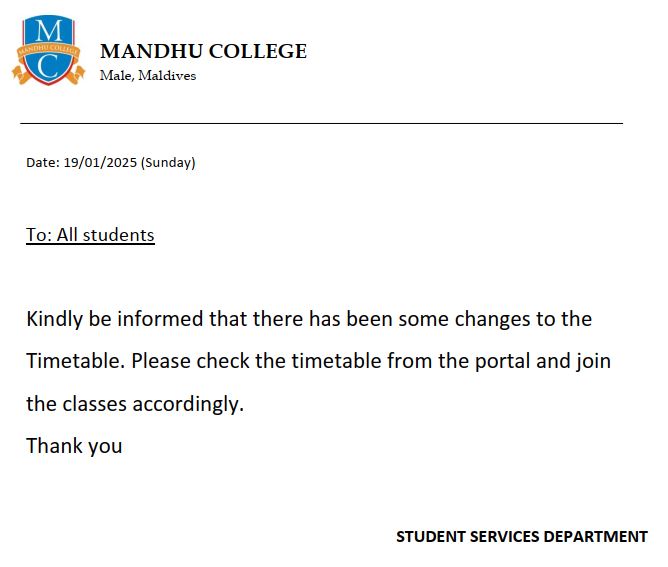Click the horizontal divider line below the header
668x567 pixels.
pos(321,123)
